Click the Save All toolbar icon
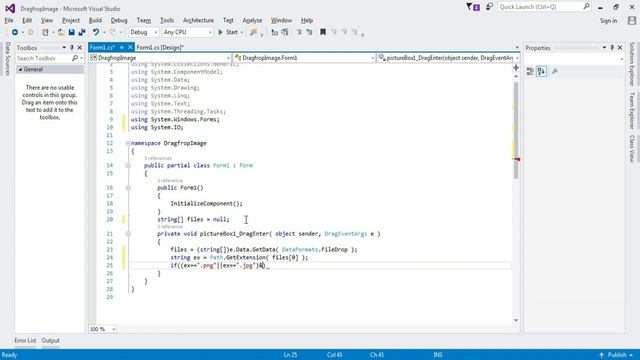 click(82, 32)
